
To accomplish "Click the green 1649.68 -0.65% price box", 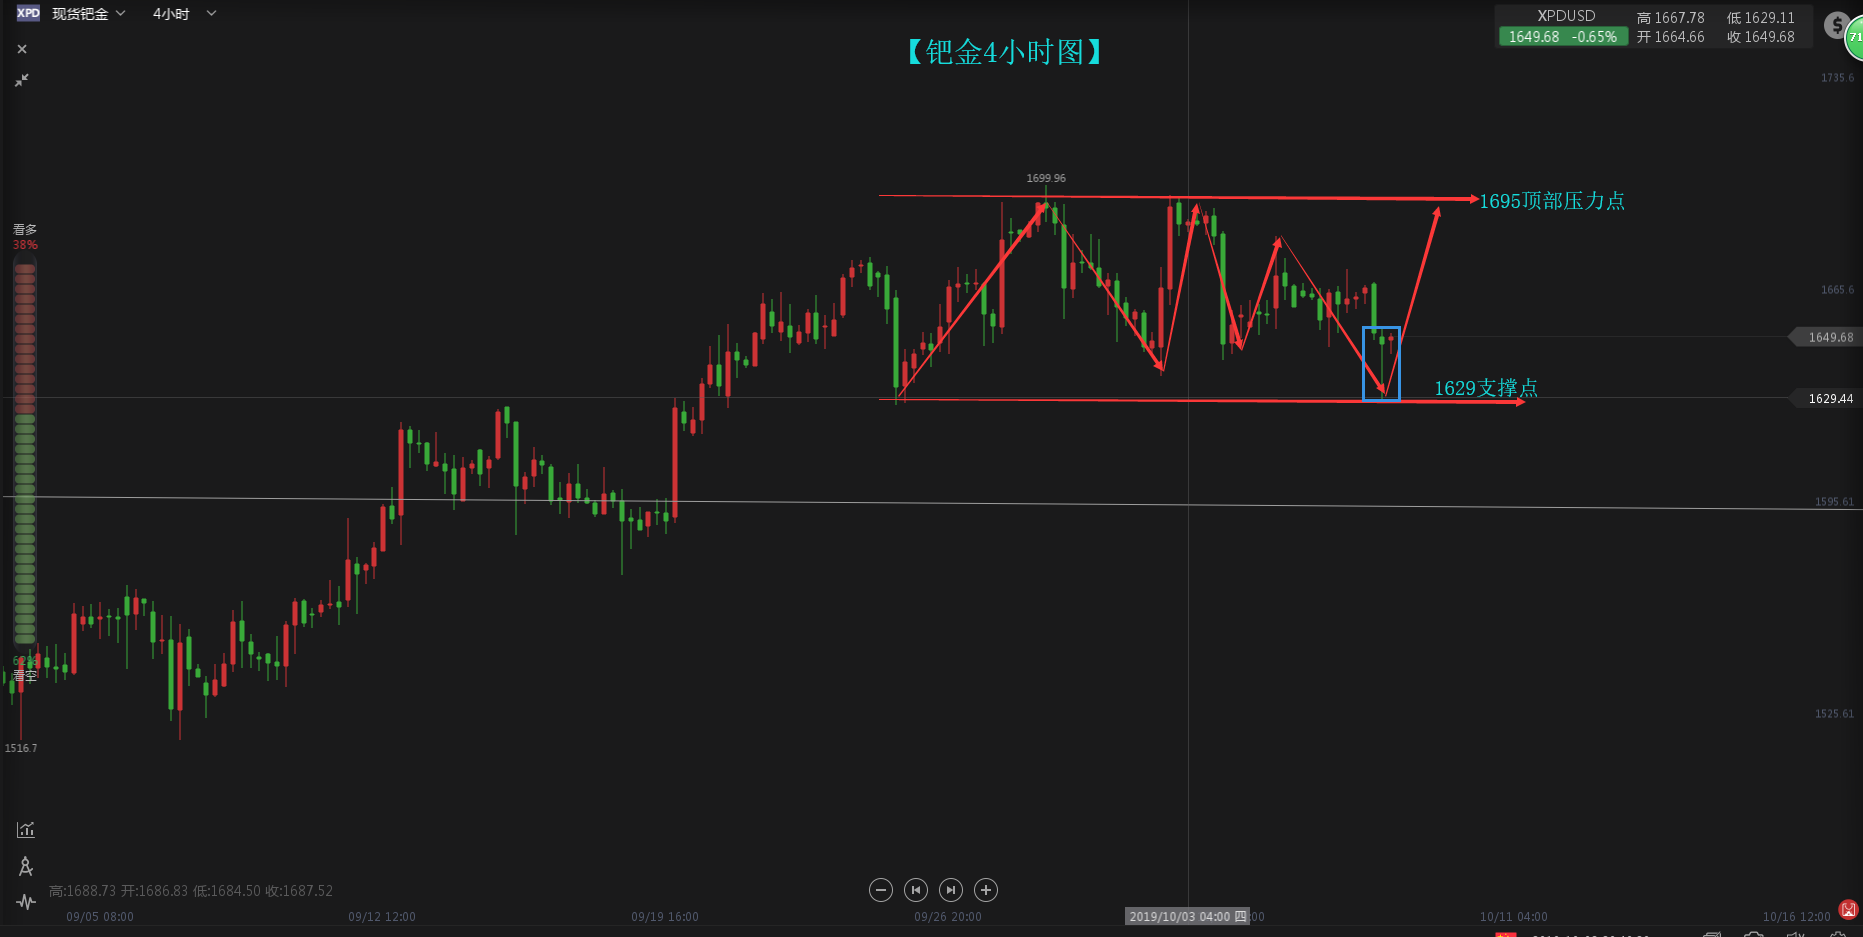I will tap(1563, 37).
